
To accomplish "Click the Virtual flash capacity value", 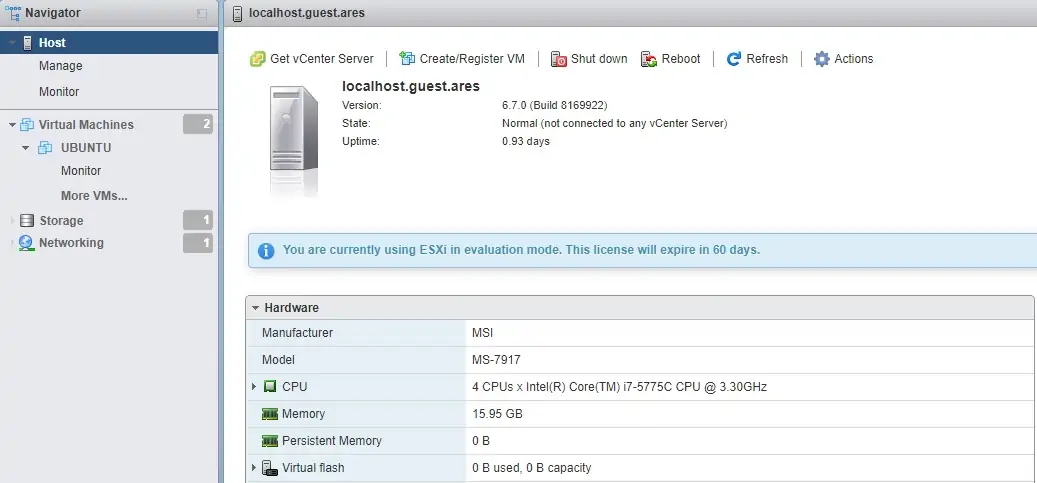I will (x=532, y=468).
